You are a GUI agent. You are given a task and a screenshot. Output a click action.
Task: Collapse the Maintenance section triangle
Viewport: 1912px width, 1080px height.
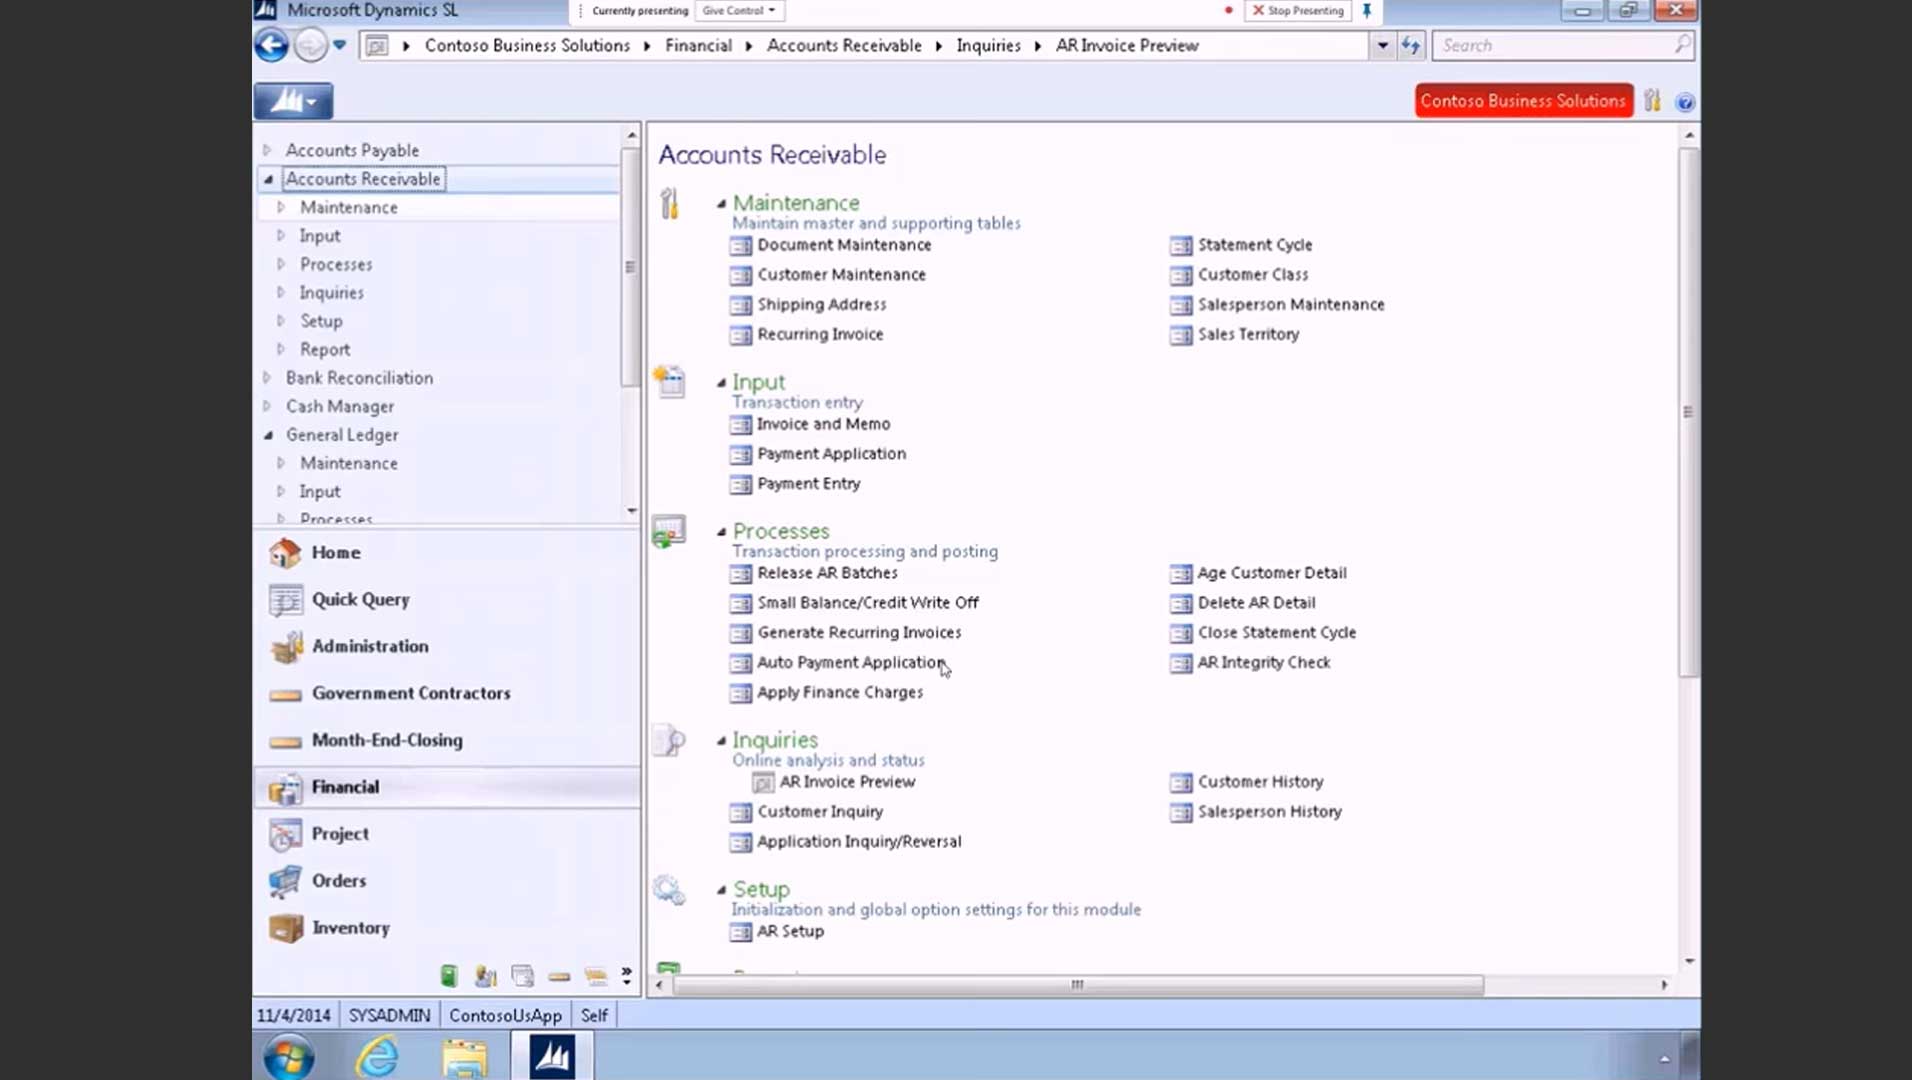click(x=721, y=203)
